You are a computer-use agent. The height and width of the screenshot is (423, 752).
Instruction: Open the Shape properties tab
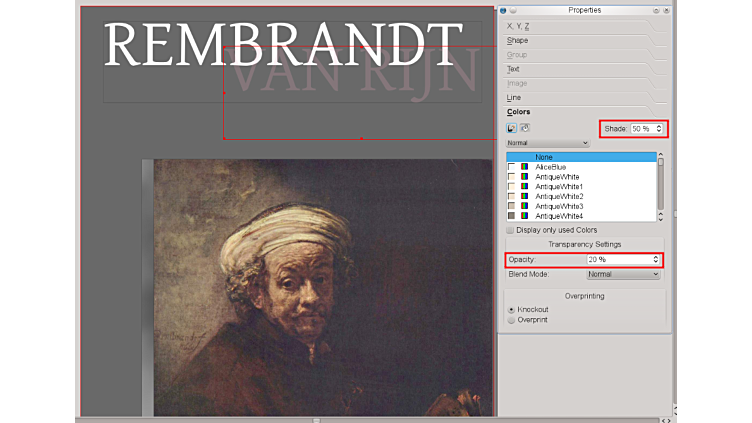click(518, 40)
